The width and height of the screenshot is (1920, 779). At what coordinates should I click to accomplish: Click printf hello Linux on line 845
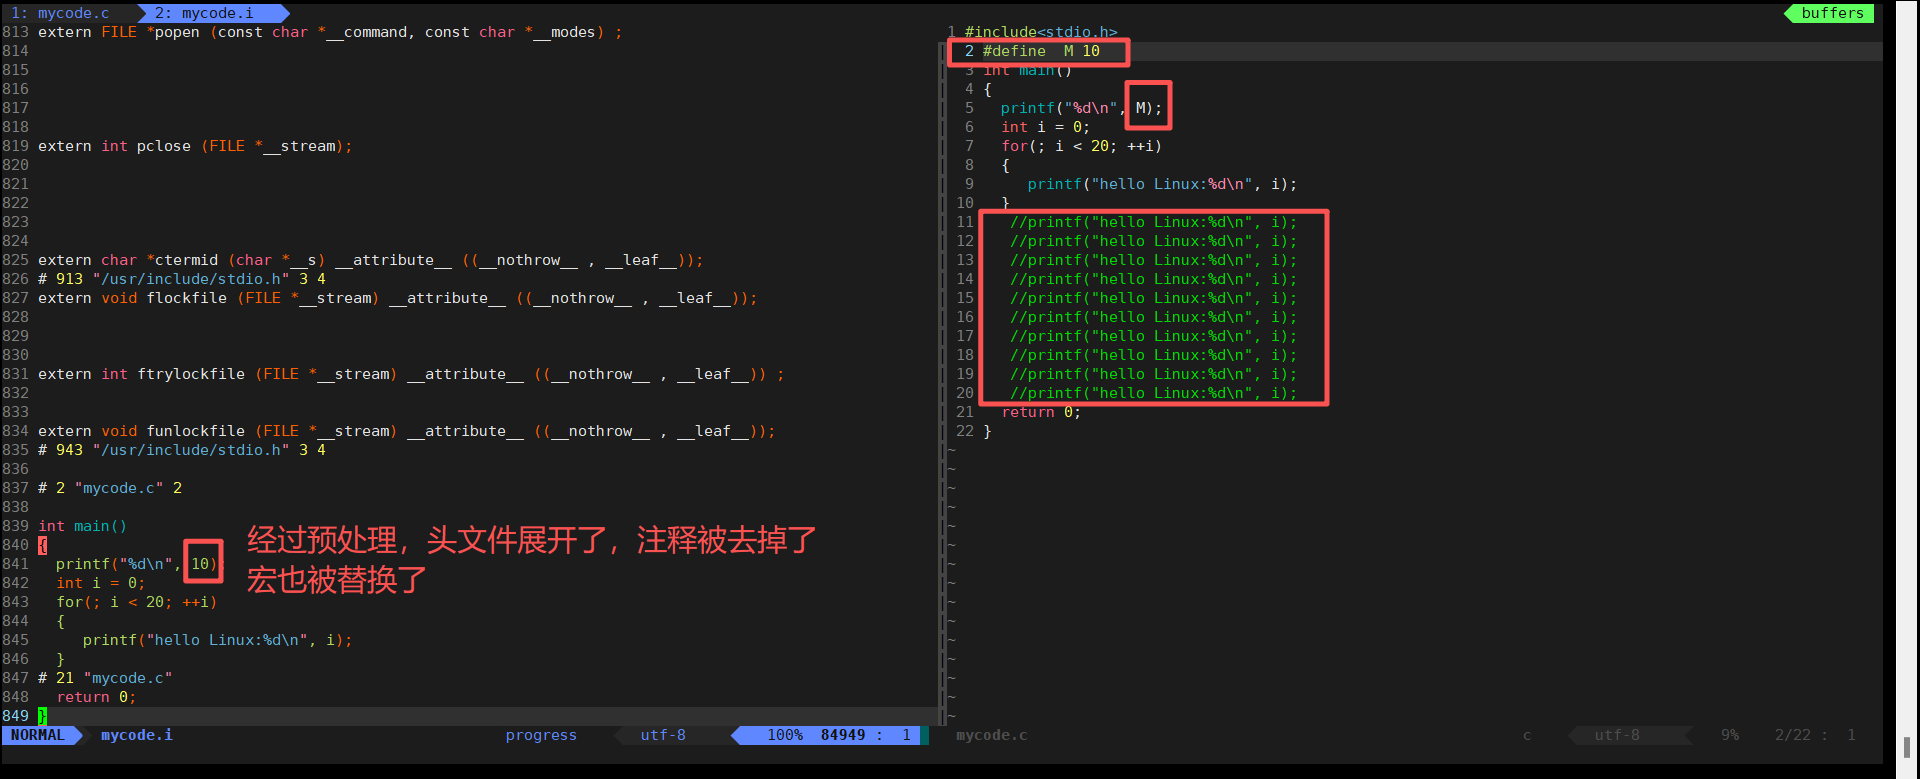point(217,640)
